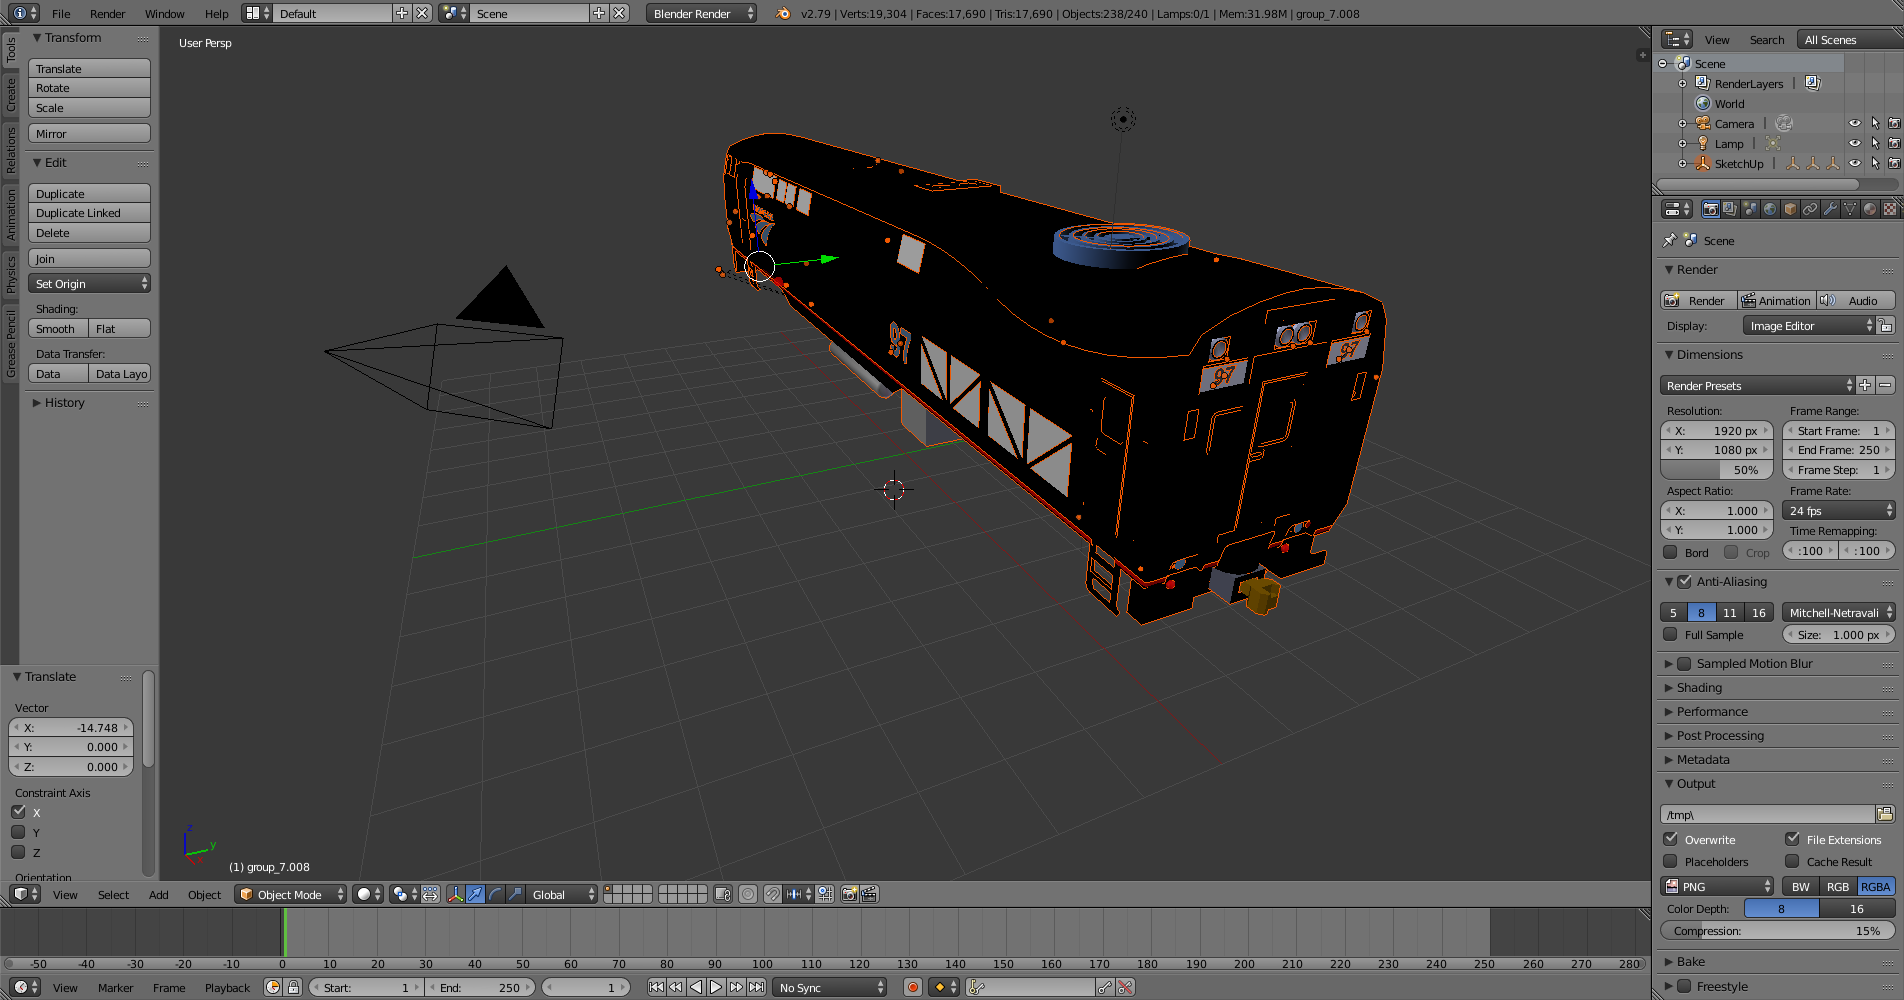Click the Lamp bulb icon in outliner
1904x1000 pixels.
tap(1703, 143)
